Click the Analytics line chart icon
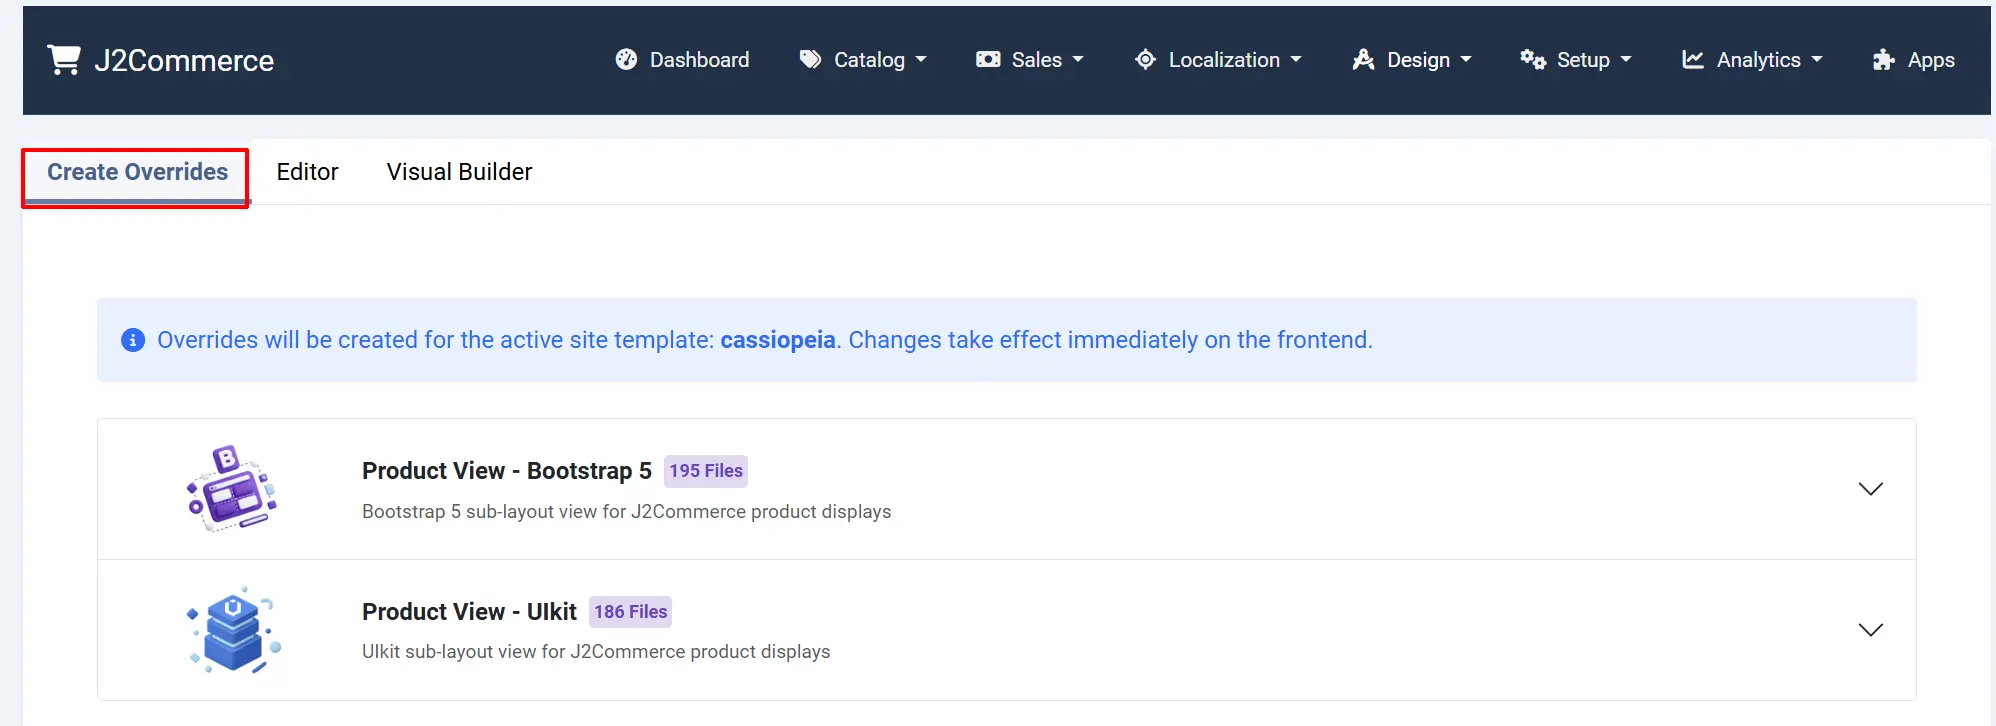1996x726 pixels. pos(1693,60)
